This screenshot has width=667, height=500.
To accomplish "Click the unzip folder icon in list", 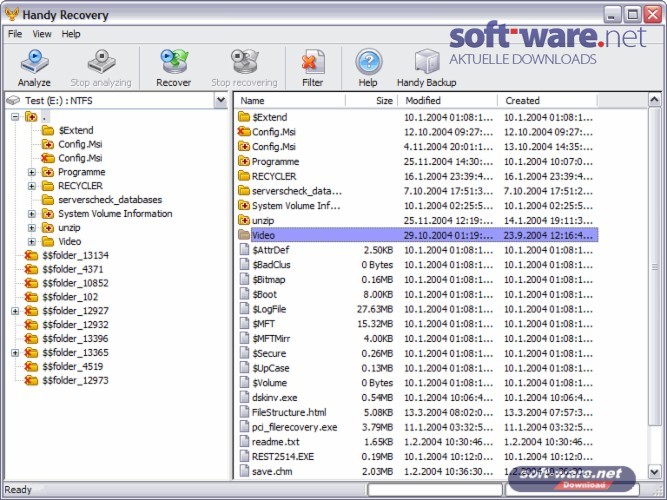I will point(244,220).
